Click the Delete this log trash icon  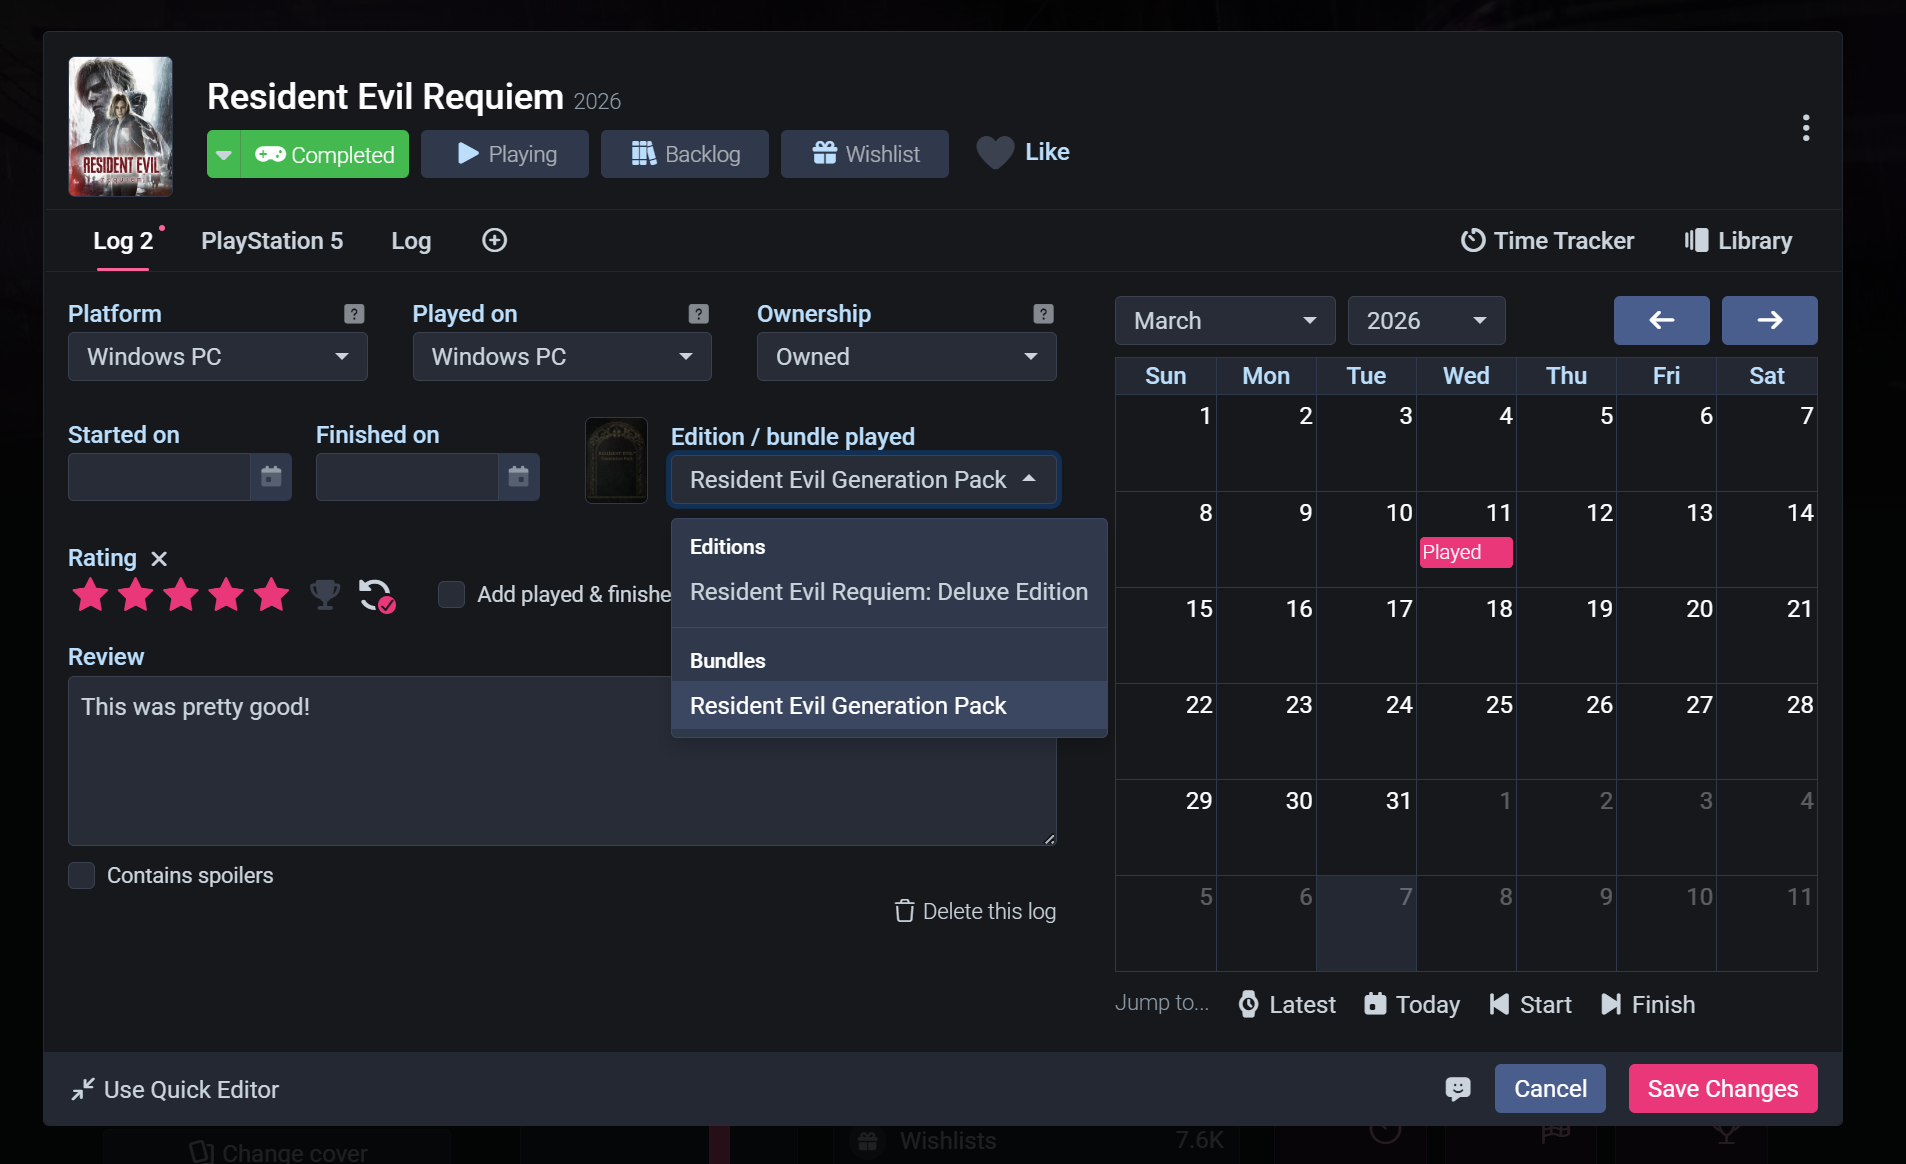905,911
